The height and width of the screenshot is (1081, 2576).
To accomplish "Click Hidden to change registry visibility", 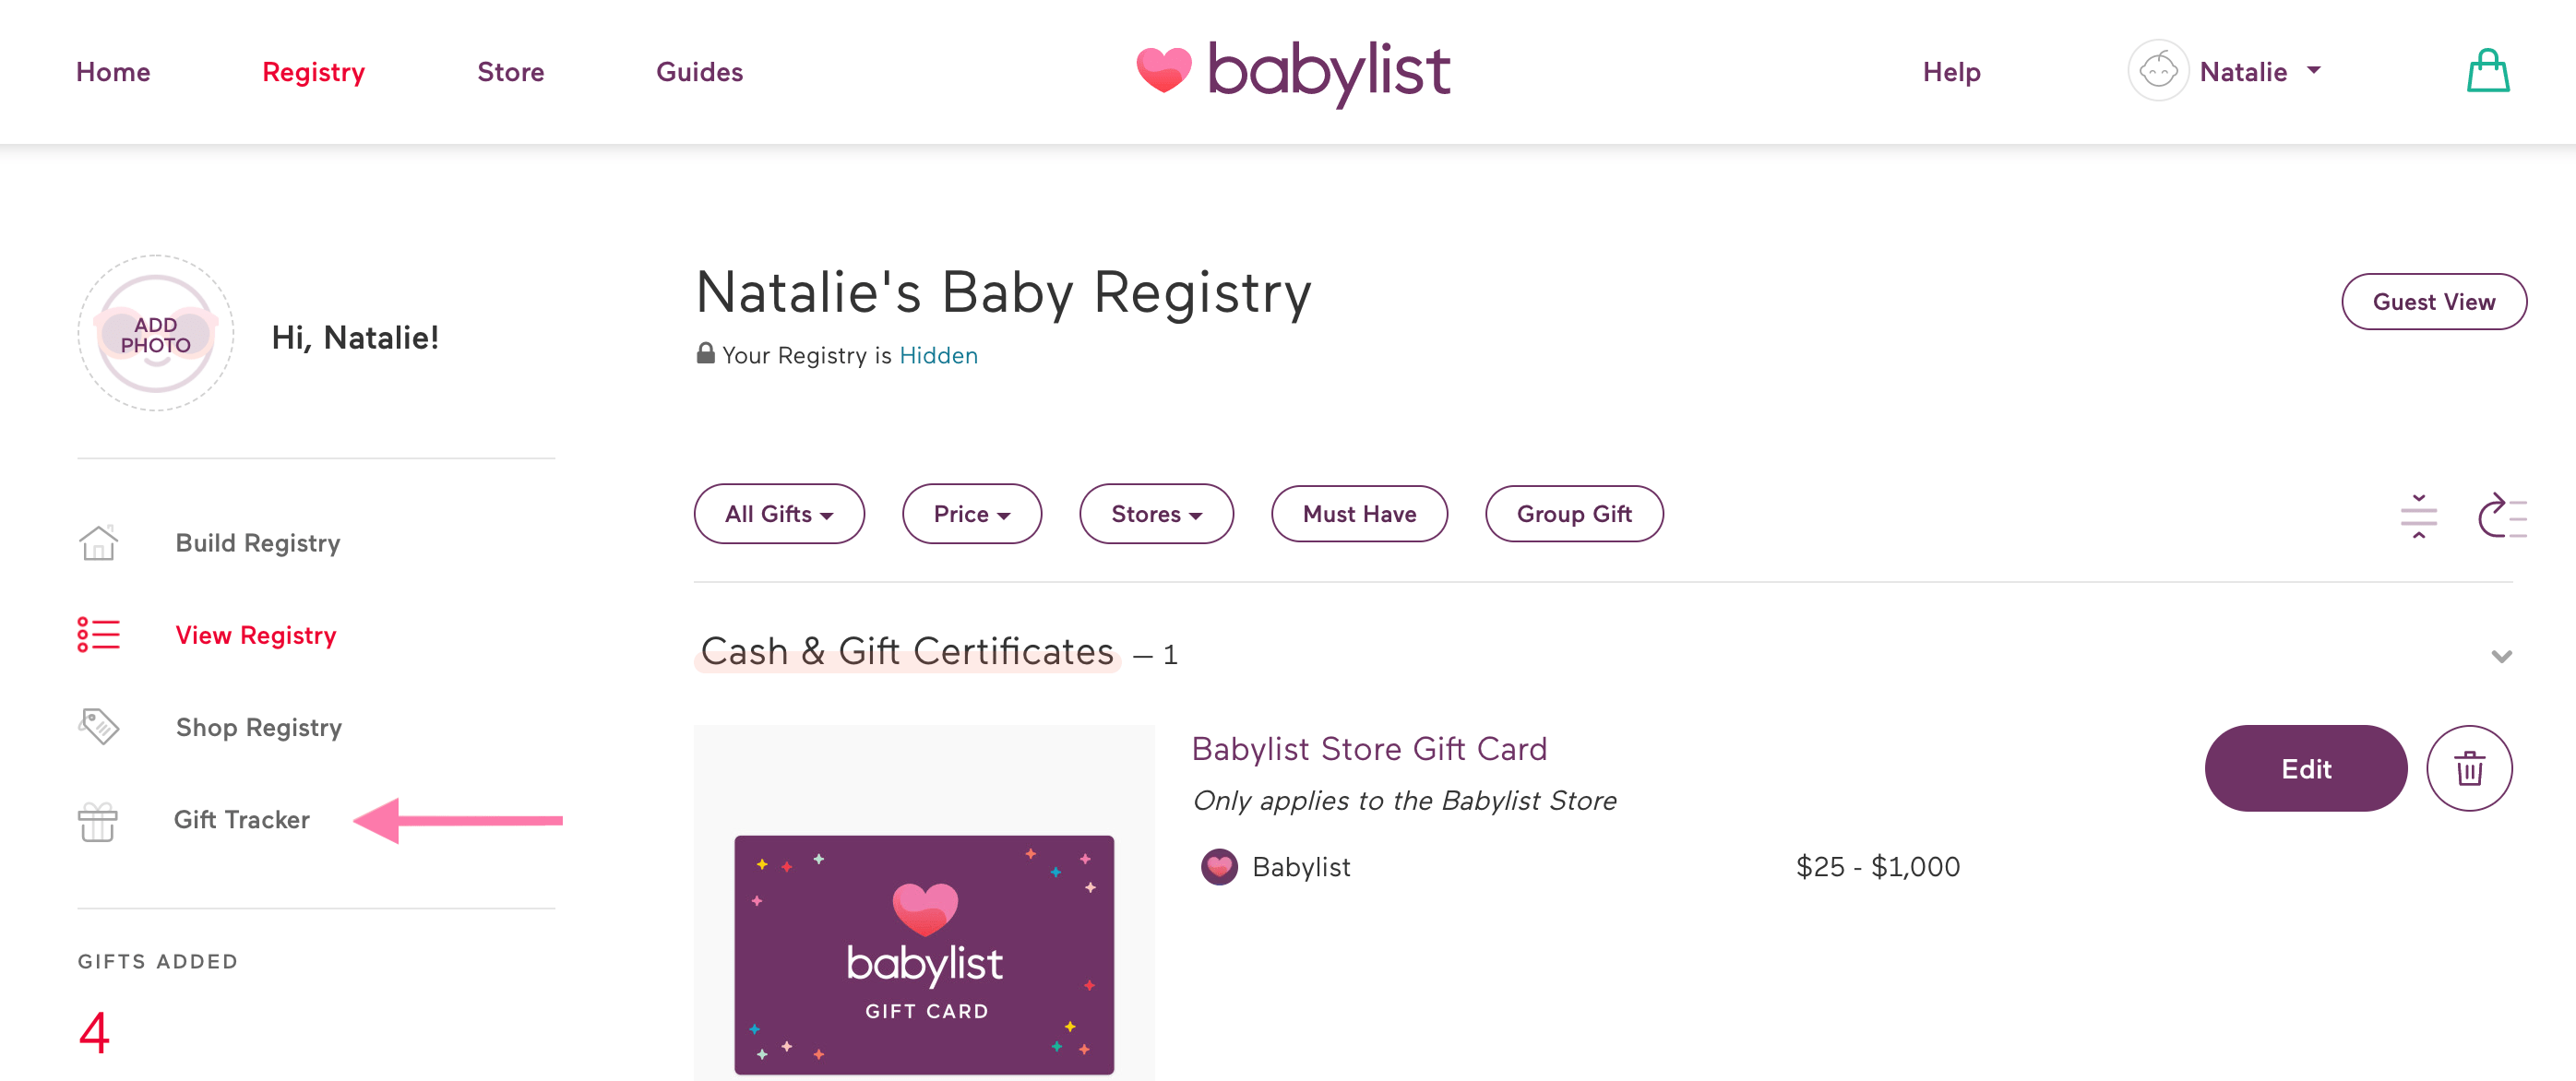I will pos(938,355).
